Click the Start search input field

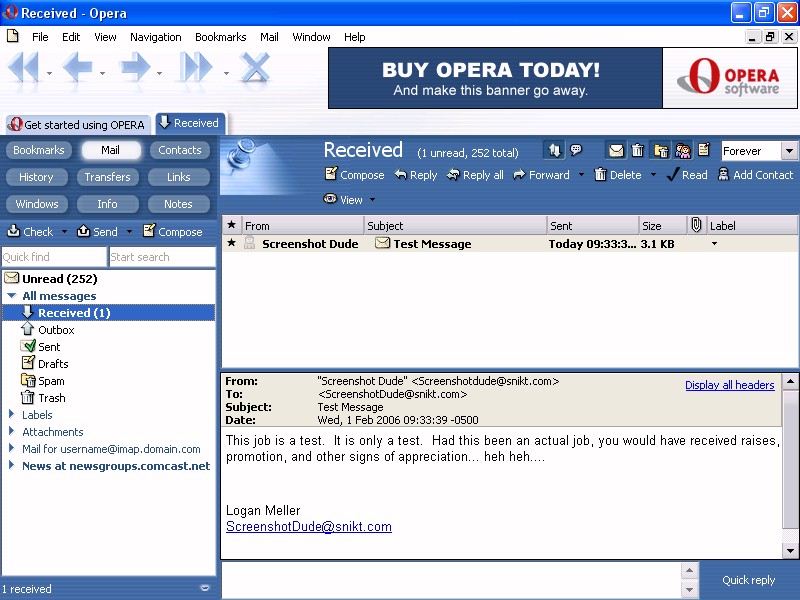point(162,257)
